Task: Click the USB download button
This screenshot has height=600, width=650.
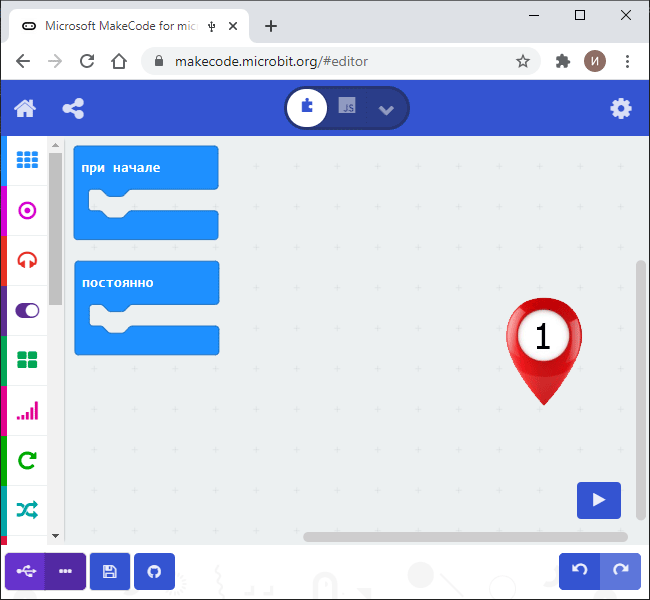Action: (25, 571)
